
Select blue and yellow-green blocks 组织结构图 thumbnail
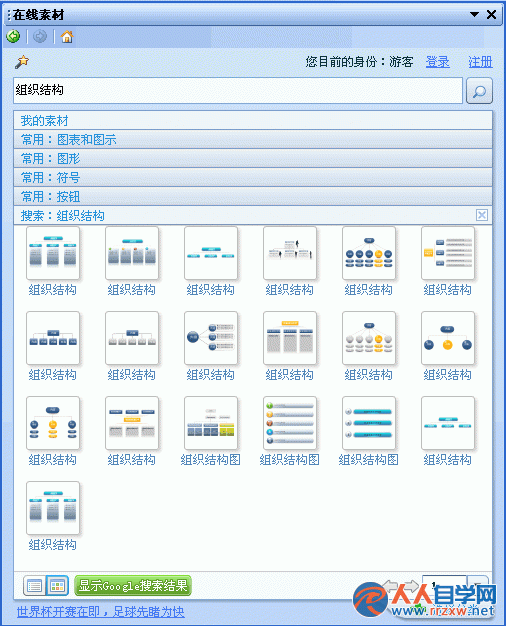(x=211, y=423)
